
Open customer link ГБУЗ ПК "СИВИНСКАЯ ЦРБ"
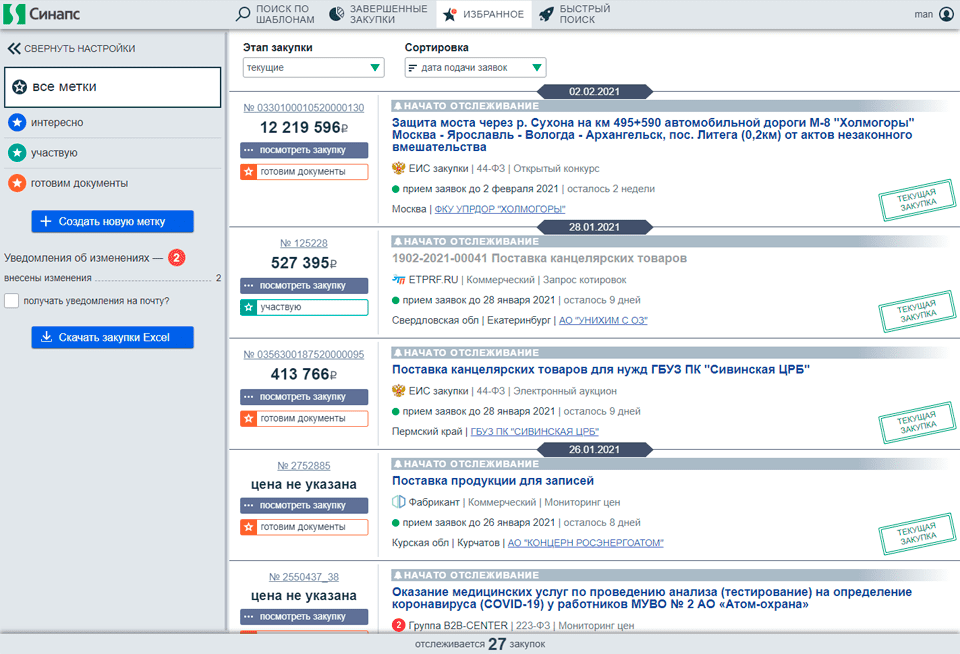tap(534, 431)
